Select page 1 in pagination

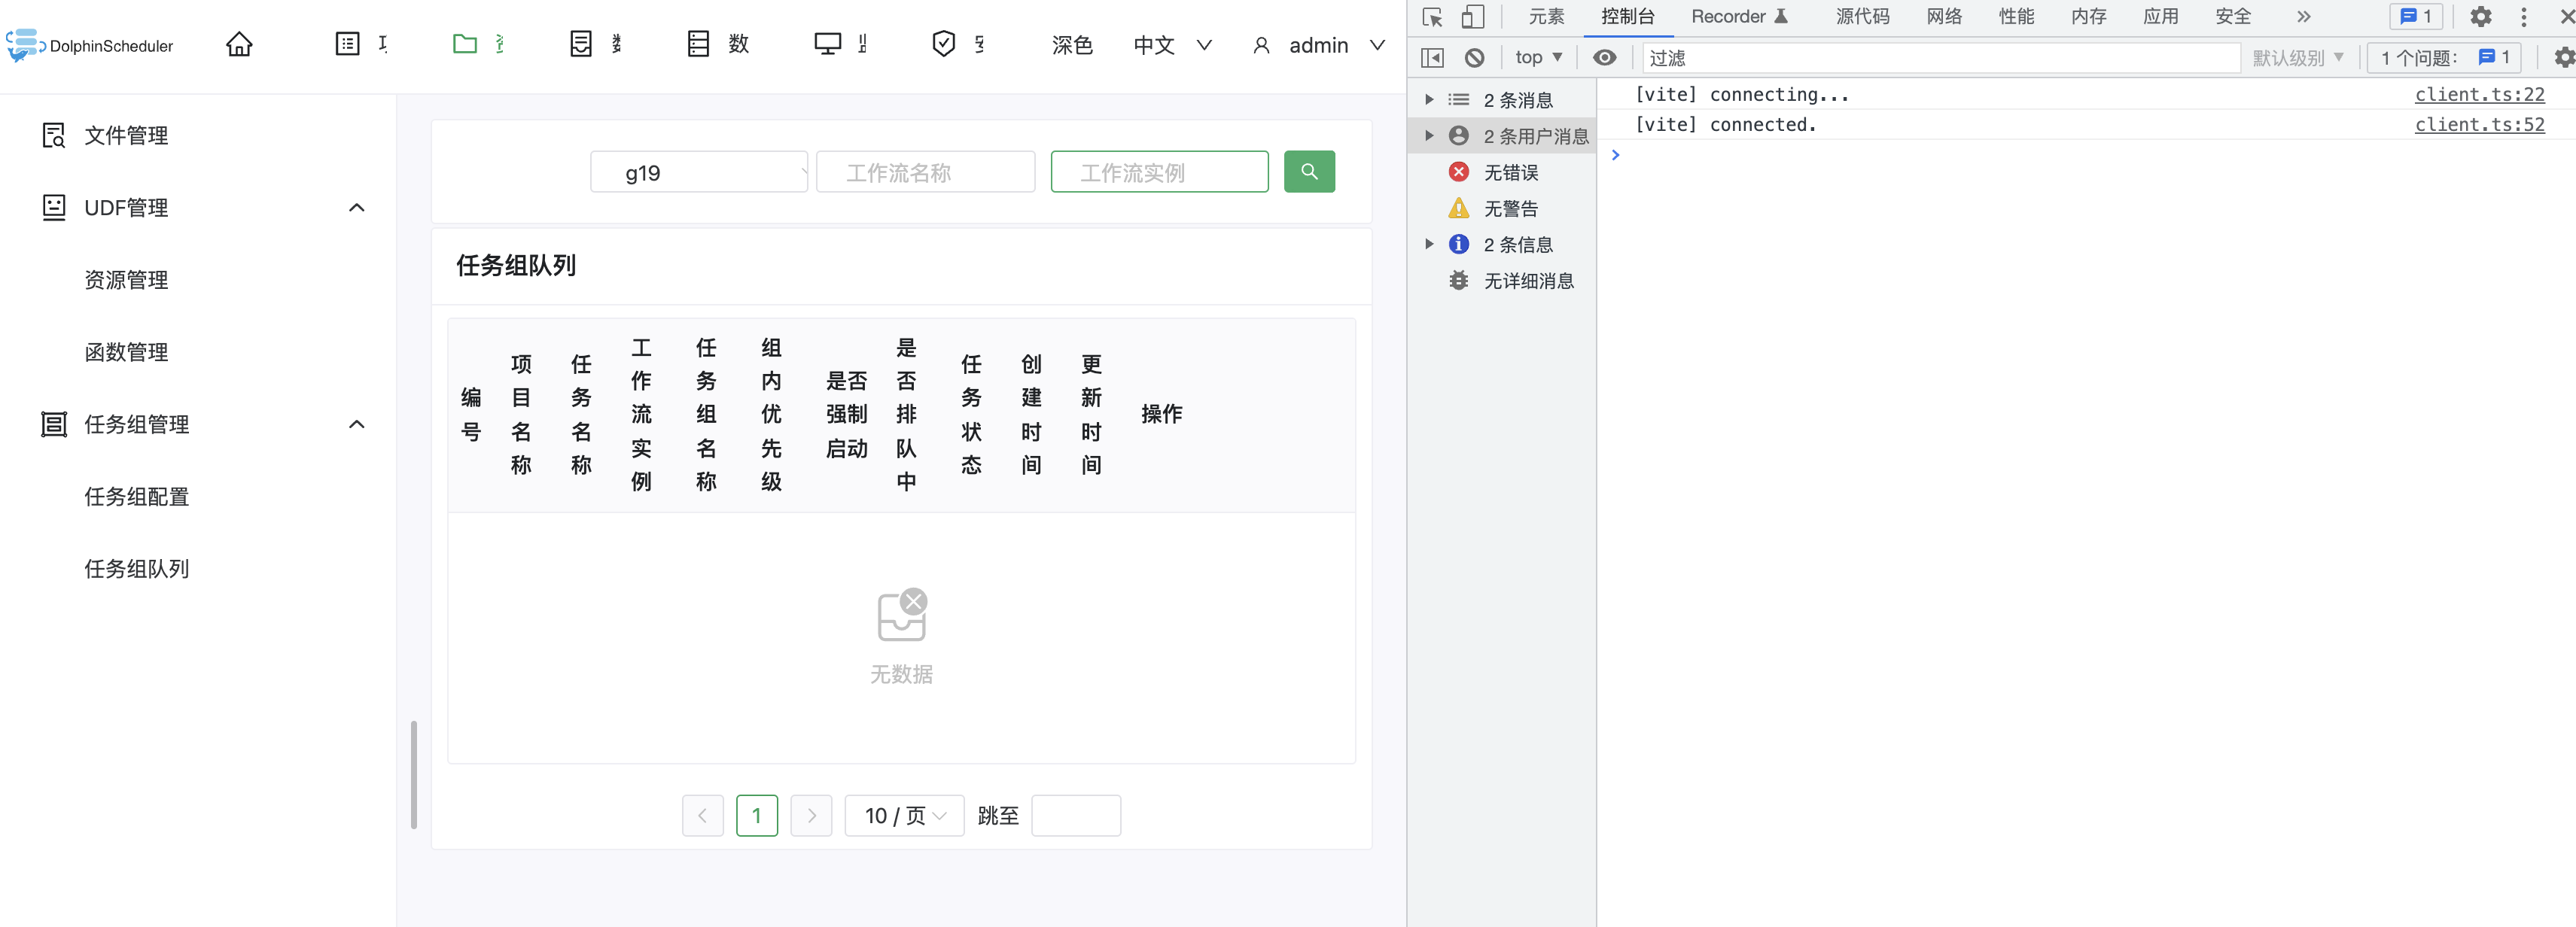(757, 816)
